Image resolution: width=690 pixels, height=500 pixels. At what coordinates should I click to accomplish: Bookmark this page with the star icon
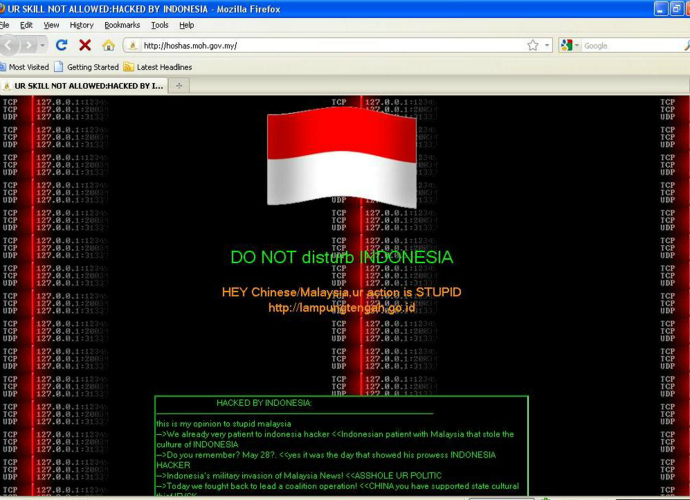pyautogui.click(x=533, y=45)
